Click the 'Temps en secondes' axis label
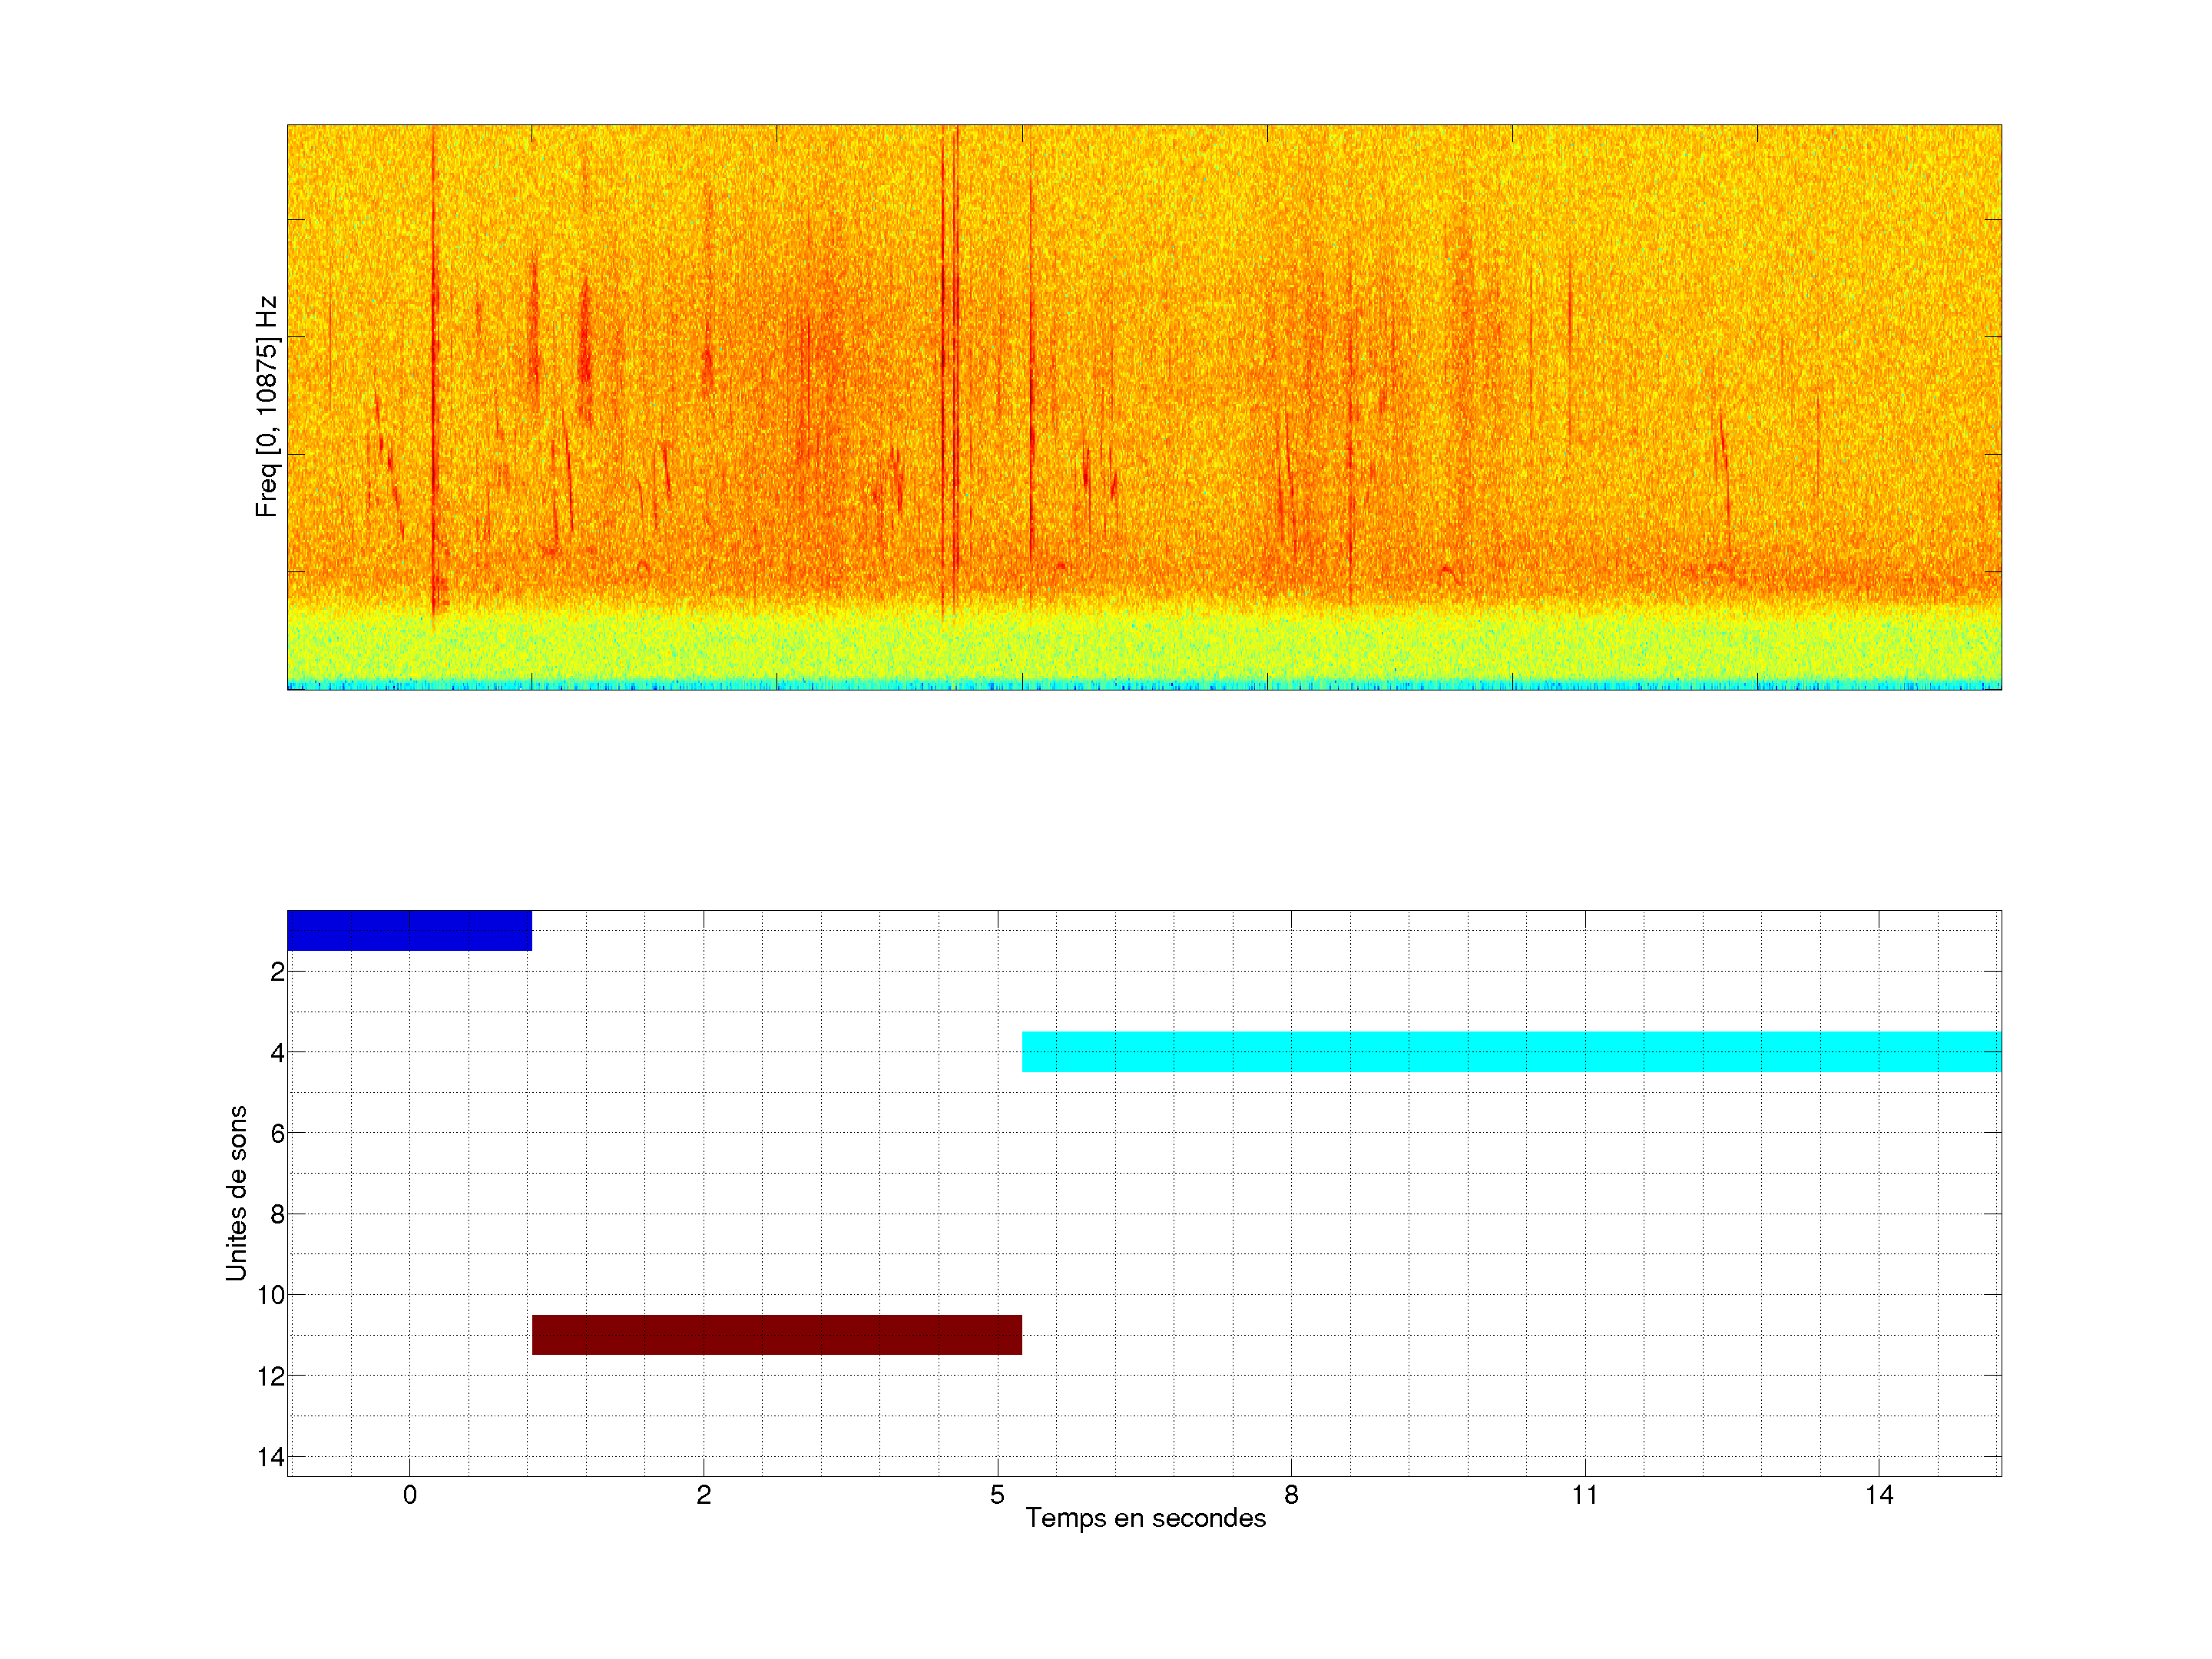This screenshot has width=2212, height=1659. click(x=1145, y=1518)
